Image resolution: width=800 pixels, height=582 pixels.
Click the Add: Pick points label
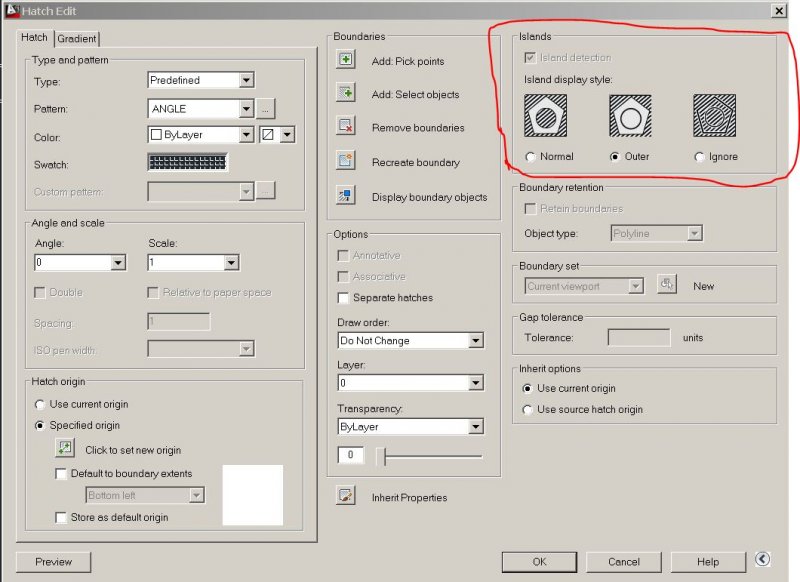(x=408, y=61)
